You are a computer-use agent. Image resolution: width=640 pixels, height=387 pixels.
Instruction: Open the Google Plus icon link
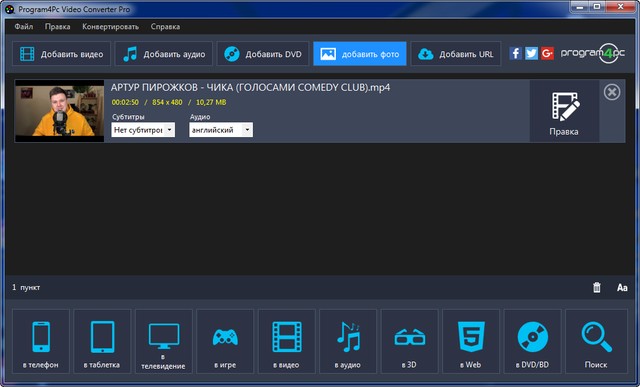[x=547, y=53]
